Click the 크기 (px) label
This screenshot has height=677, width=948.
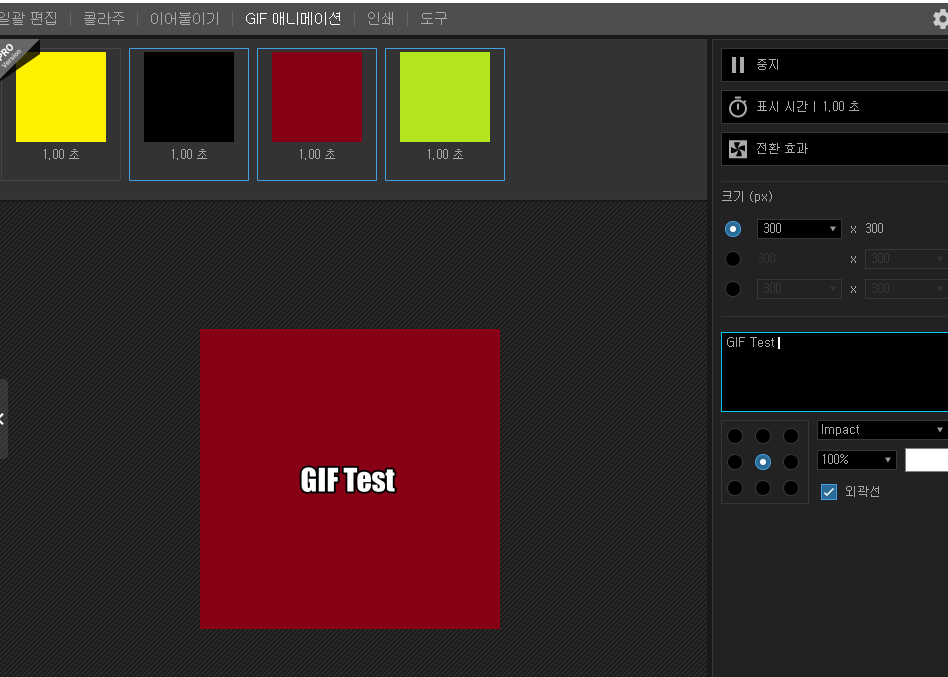click(747, 196)
